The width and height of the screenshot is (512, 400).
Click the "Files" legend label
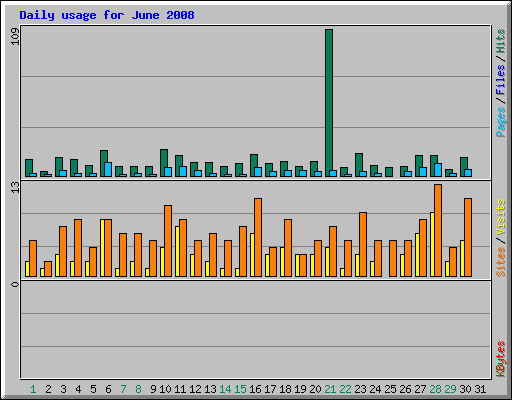500,80
